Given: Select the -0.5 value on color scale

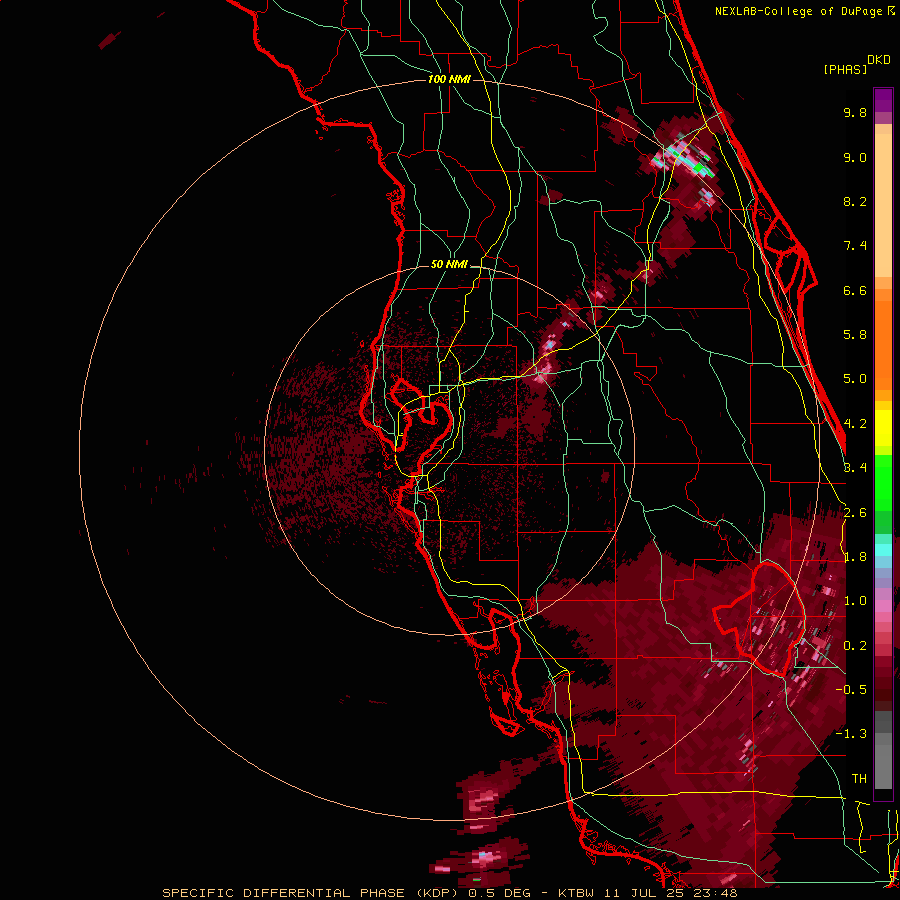Looking at the screenshot, I should pyautogui.click(x=851, y=690).
